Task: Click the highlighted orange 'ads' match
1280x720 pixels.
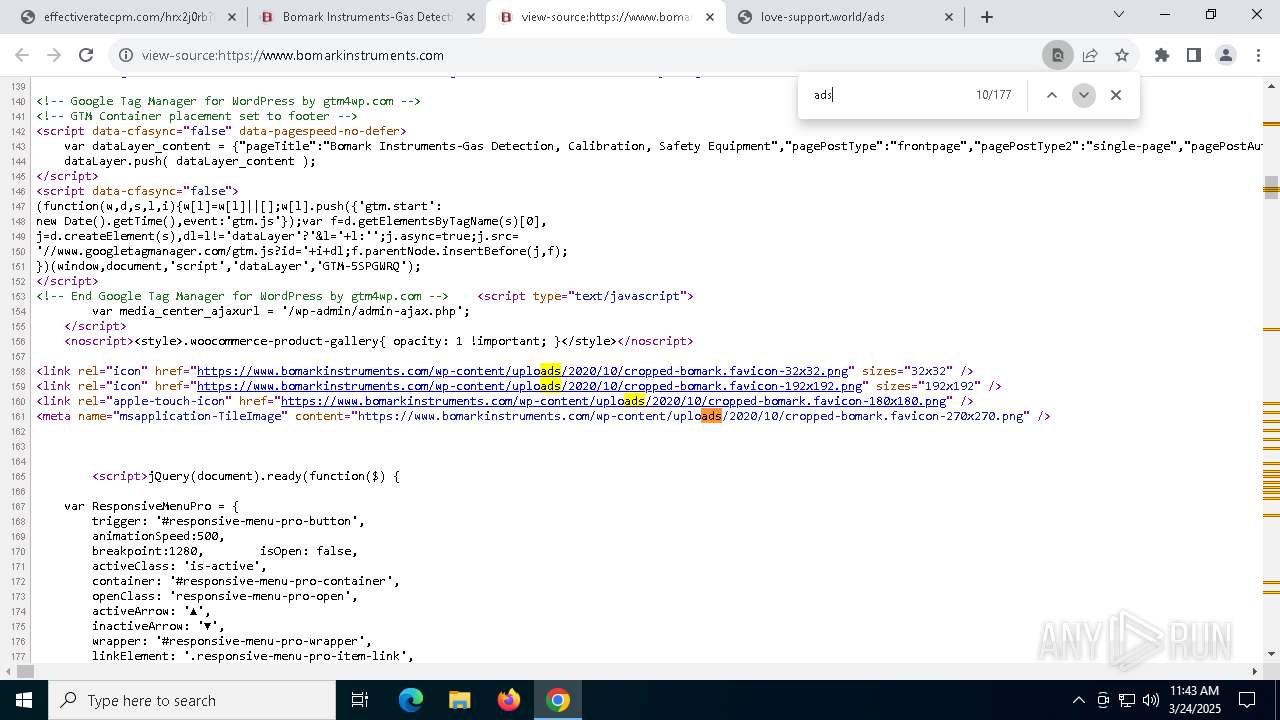Action: coord(711,416)
